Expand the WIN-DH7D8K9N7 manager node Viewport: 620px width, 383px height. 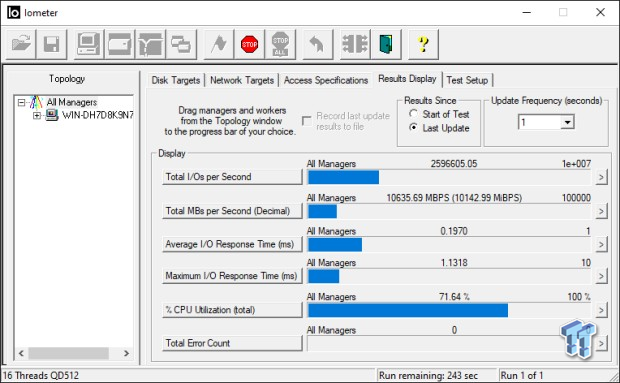(x=37, y=115)
